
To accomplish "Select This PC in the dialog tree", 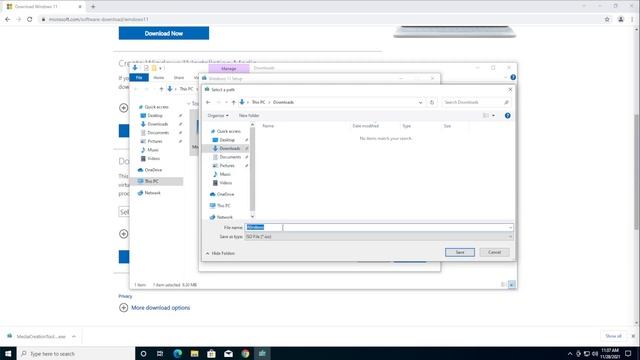I will coord(220,206).
